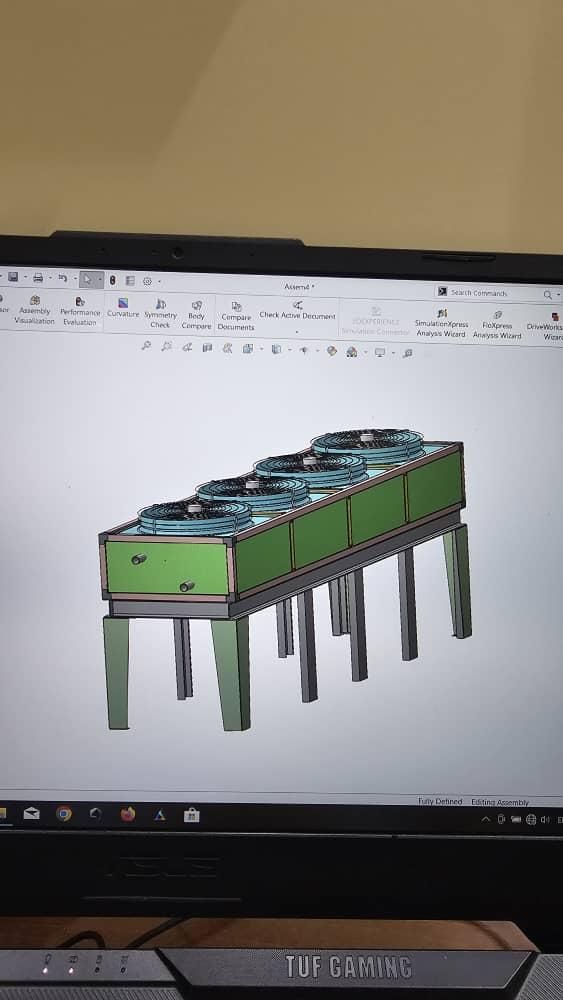Open Firefox from taskbar
The height and width of the screenshot is (1000, 563).
click(128, 814)
